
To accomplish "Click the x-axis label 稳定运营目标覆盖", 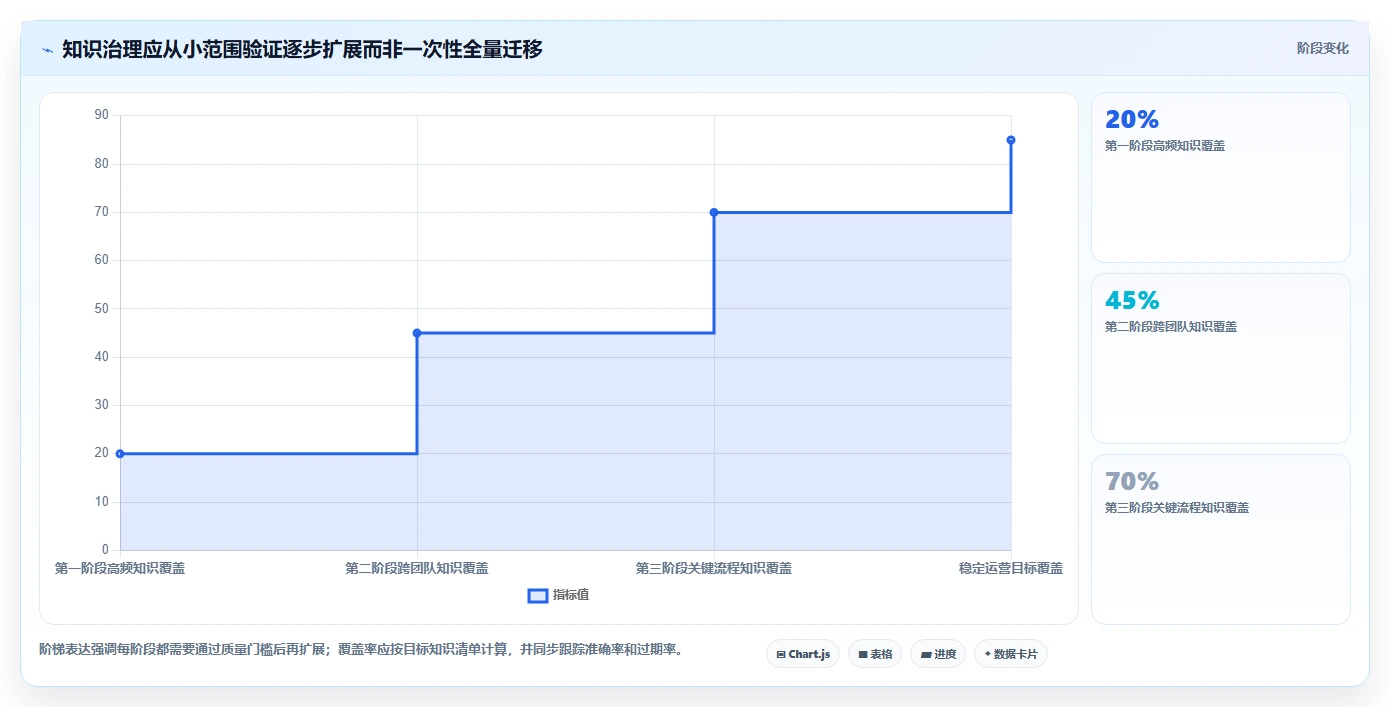I will click(1011, 569).
